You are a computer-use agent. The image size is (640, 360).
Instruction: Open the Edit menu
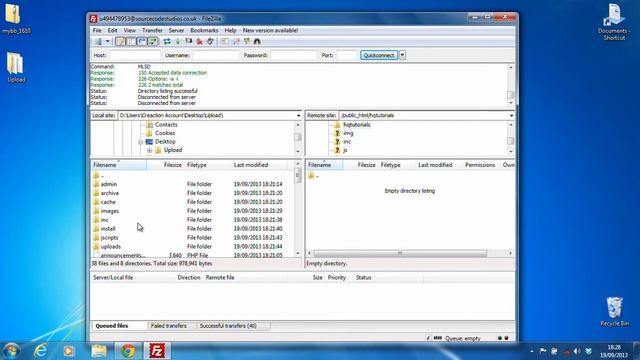tap(112, 31)
